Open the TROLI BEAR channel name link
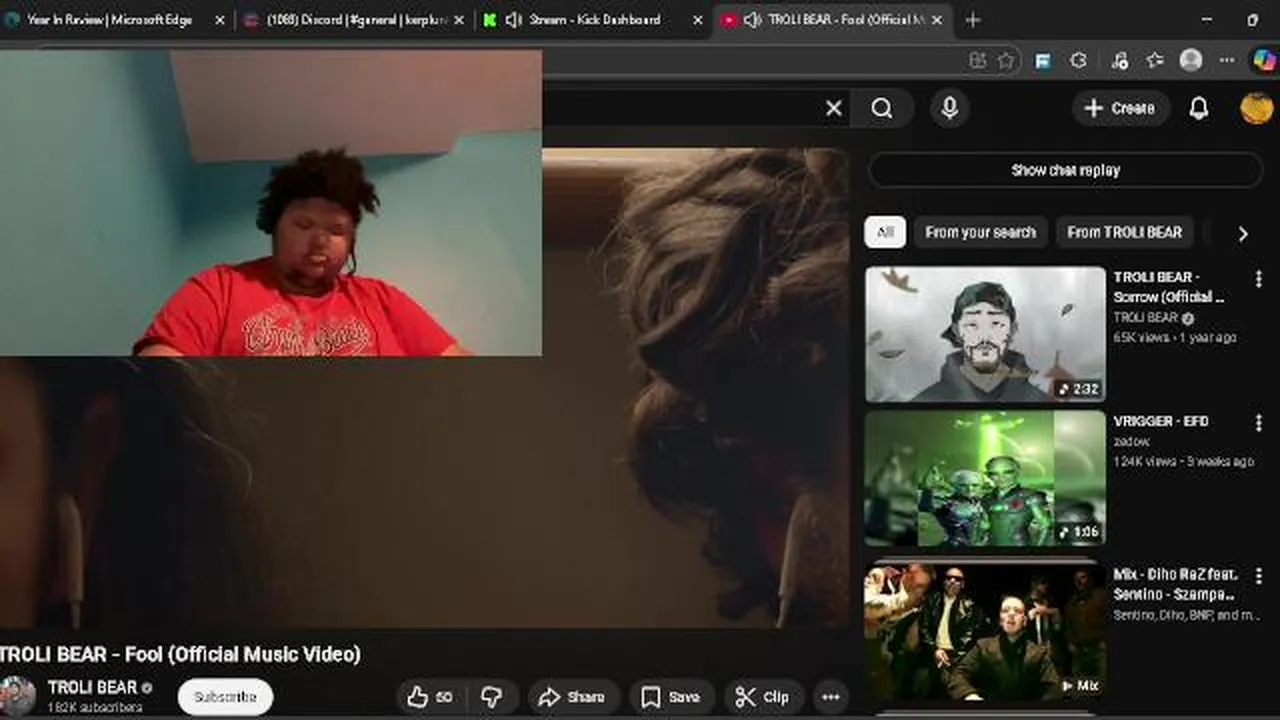The height and width of the screenshot is (720, 1280). [x=92, y=687]
